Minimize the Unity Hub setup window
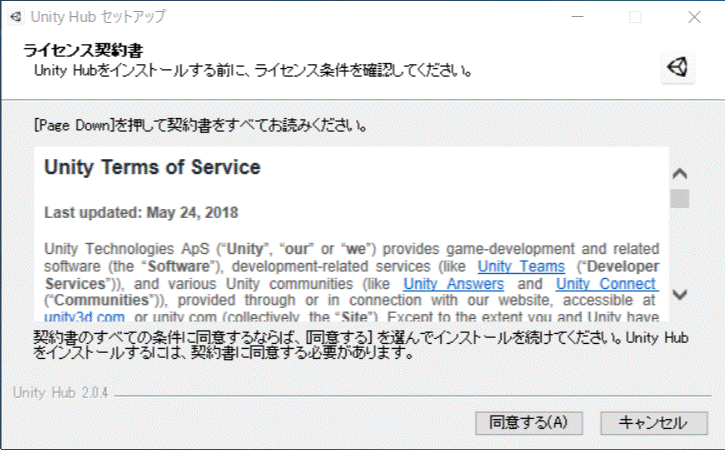725x450 pixels. click(x=577, y=17)
